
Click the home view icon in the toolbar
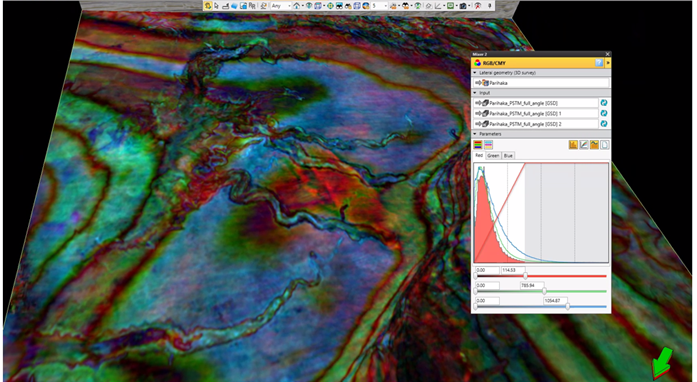(296, 6)
